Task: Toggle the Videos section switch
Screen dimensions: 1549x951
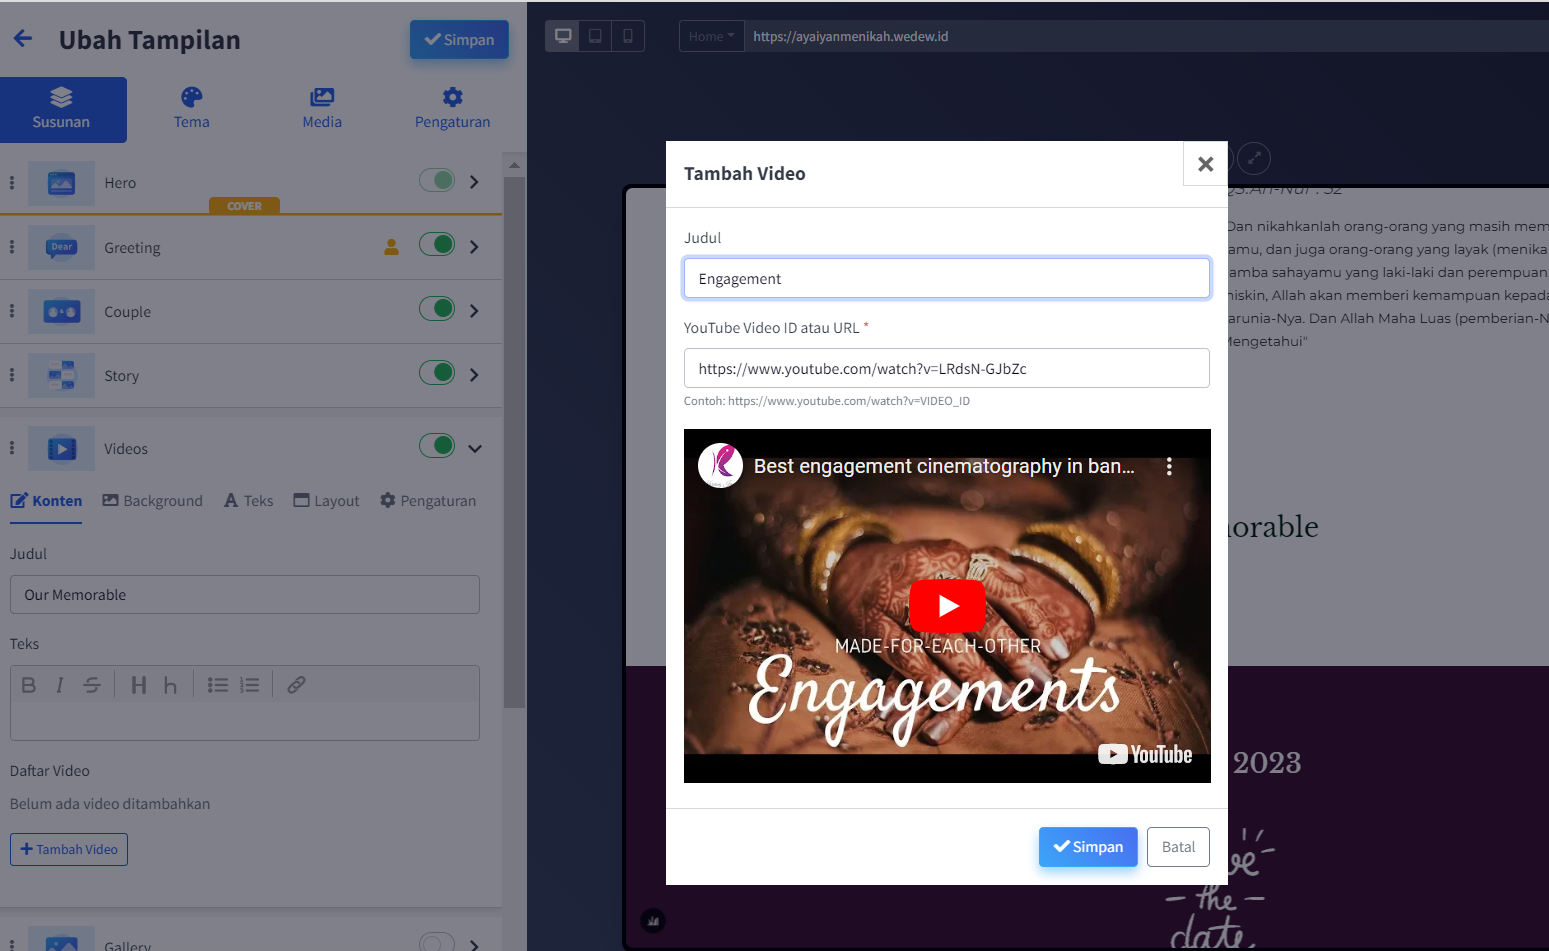Action: pos(437,445)
